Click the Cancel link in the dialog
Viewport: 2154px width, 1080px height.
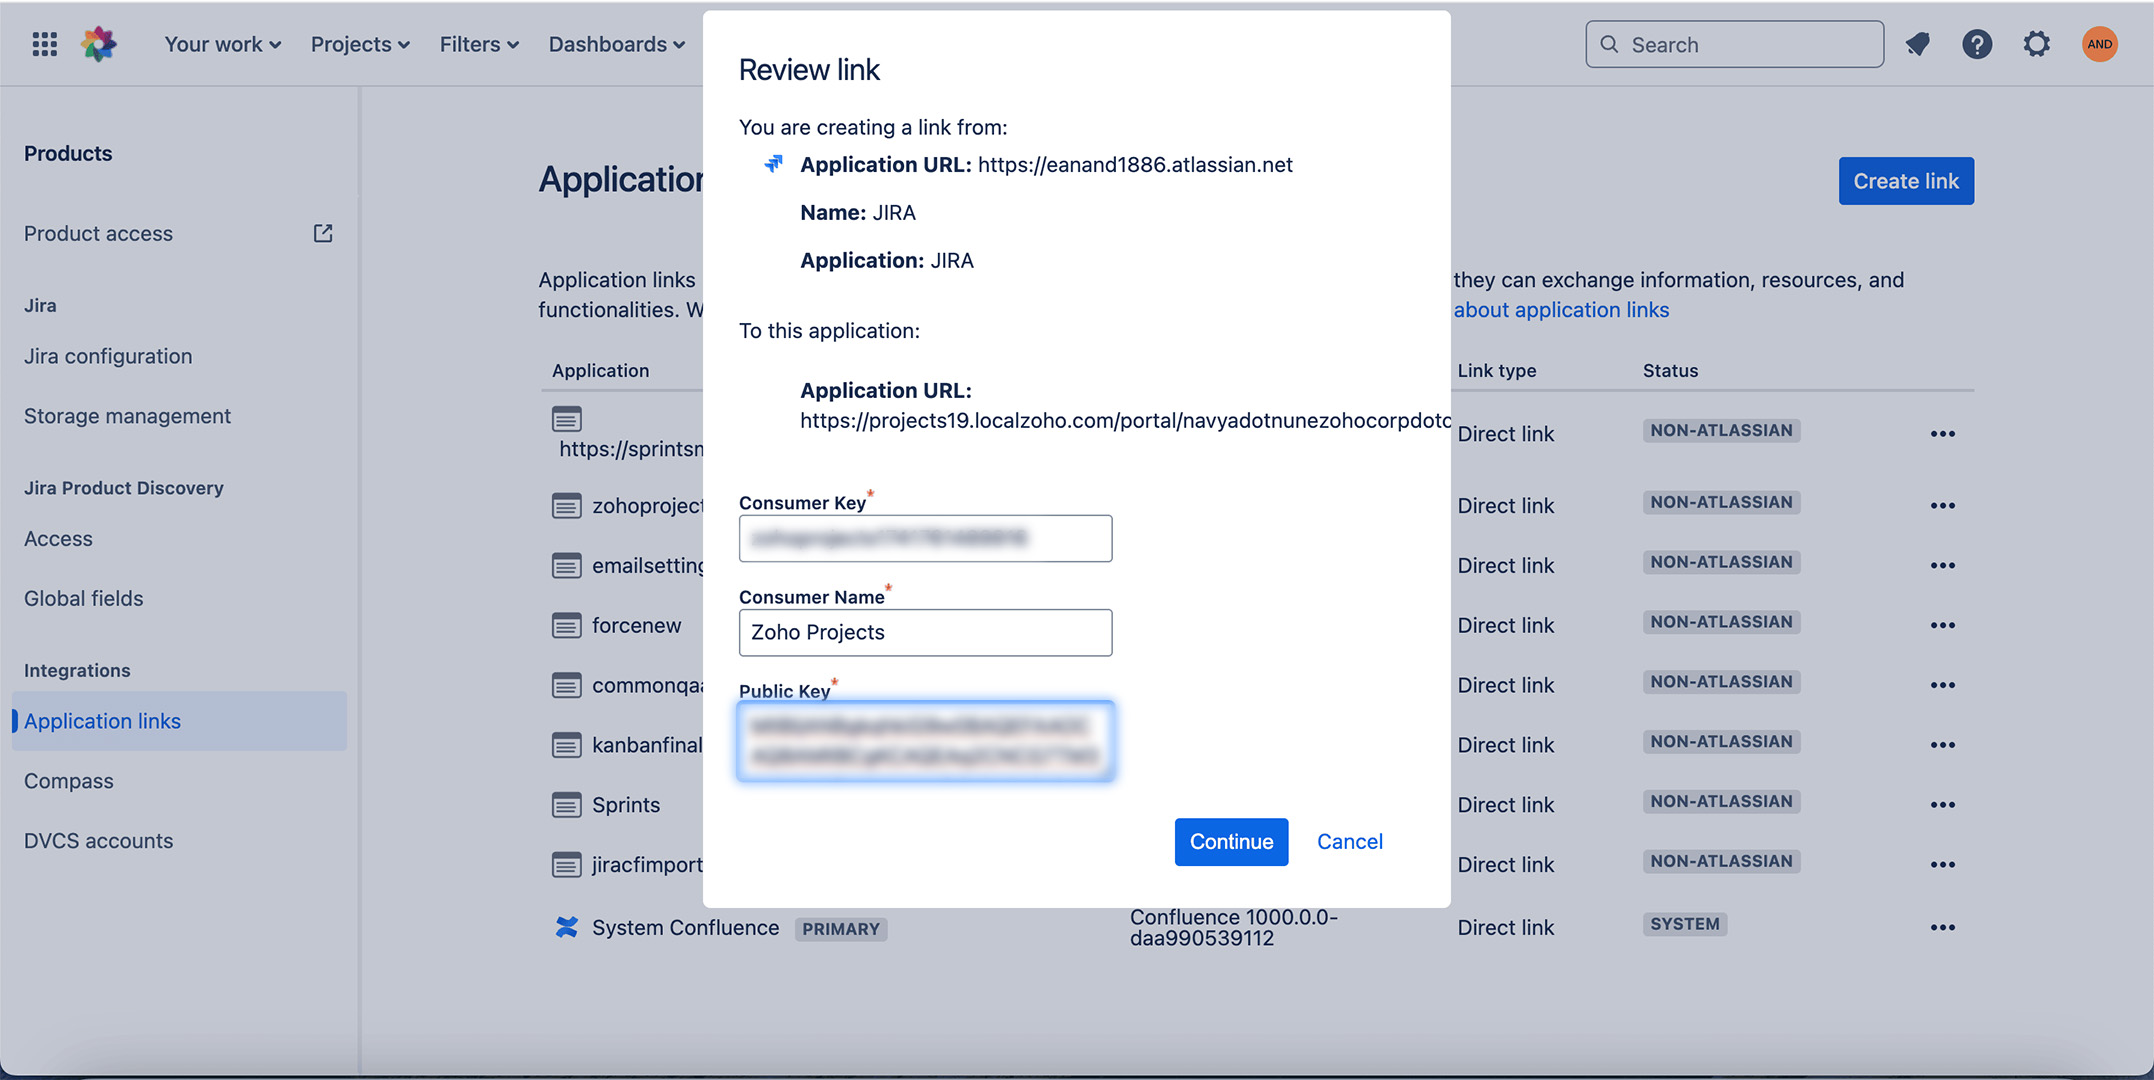pyautogui.click(x=1349, y=842)
